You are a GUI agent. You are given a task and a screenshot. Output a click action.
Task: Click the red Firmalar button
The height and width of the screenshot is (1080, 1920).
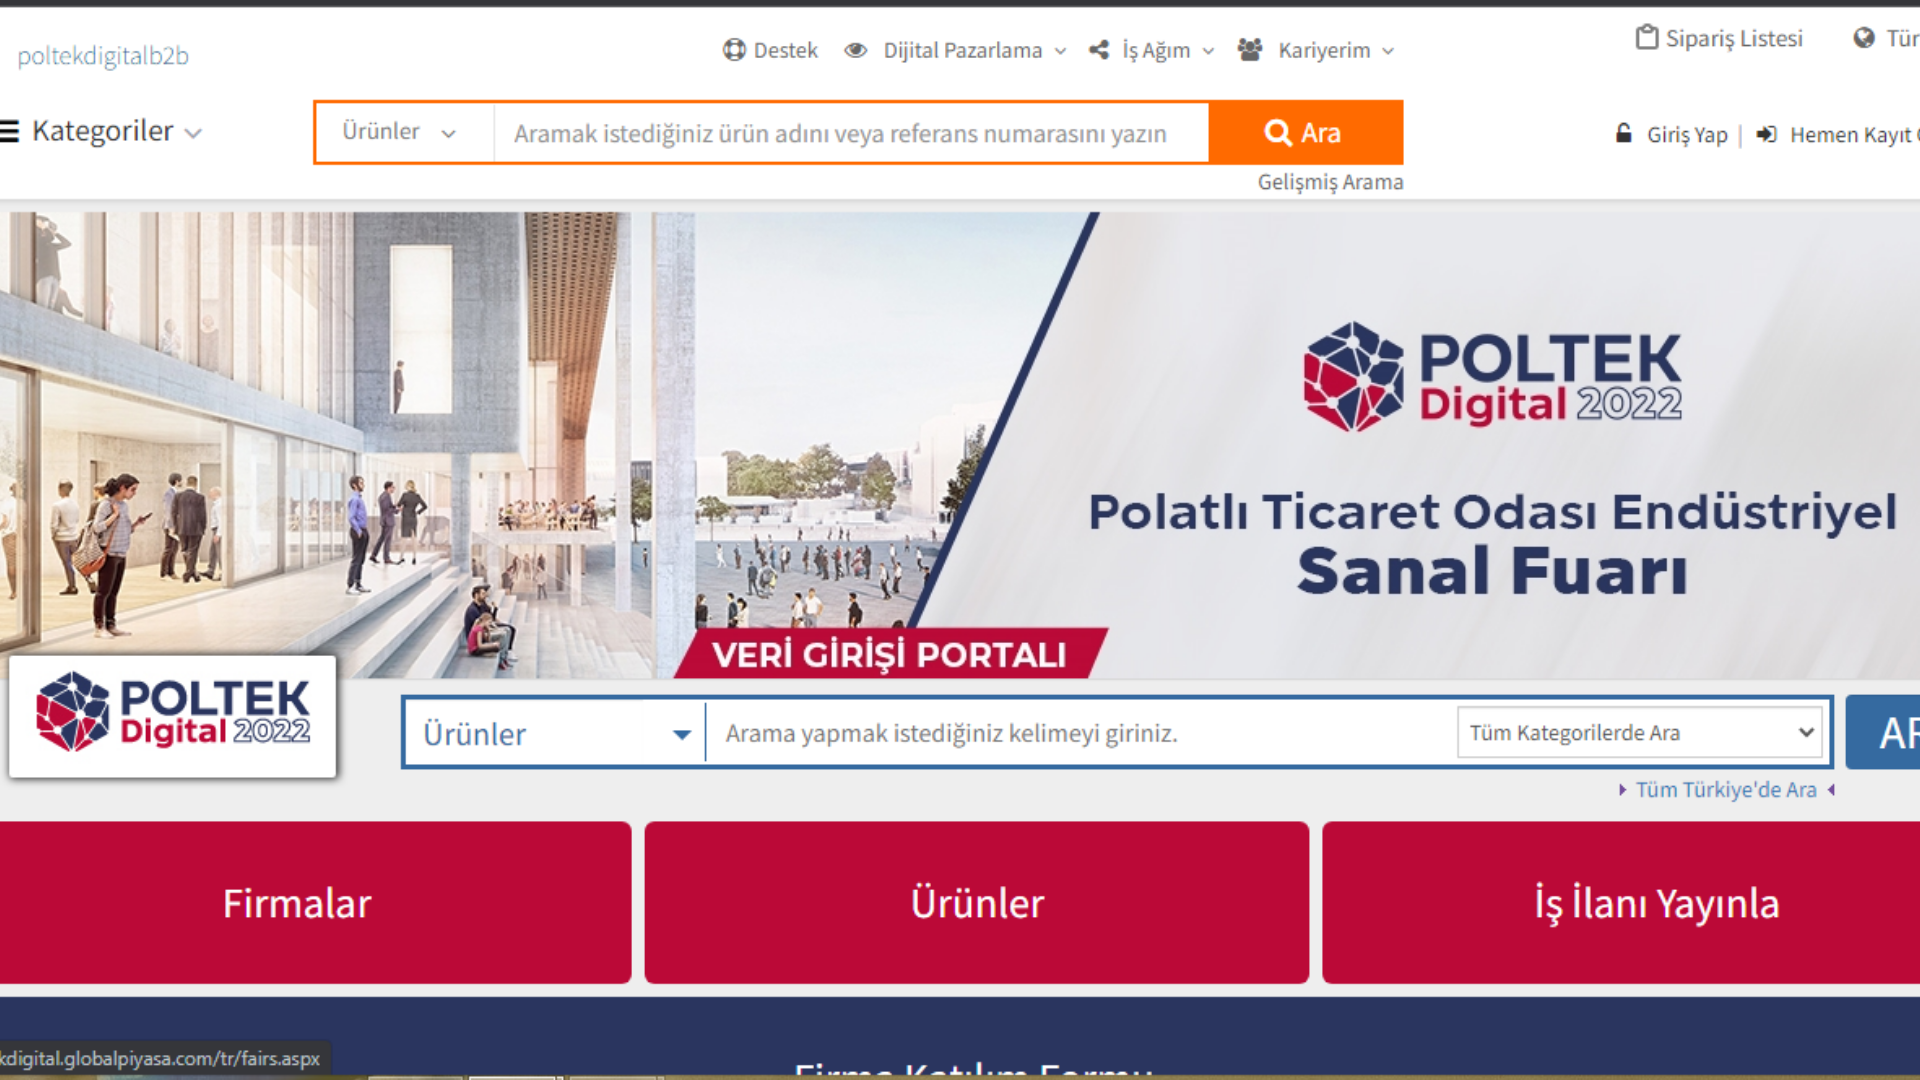point(296,903)
